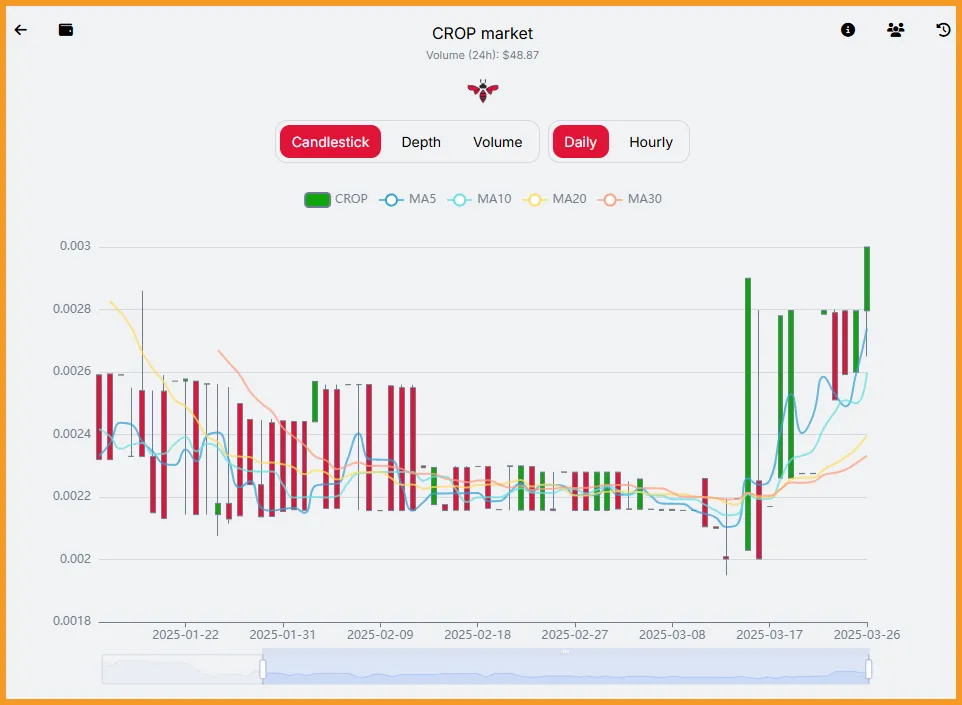962x705 pixels.
Task: Click the 2025-02-09 x-axis date label
Action: (x=380, y=634)
